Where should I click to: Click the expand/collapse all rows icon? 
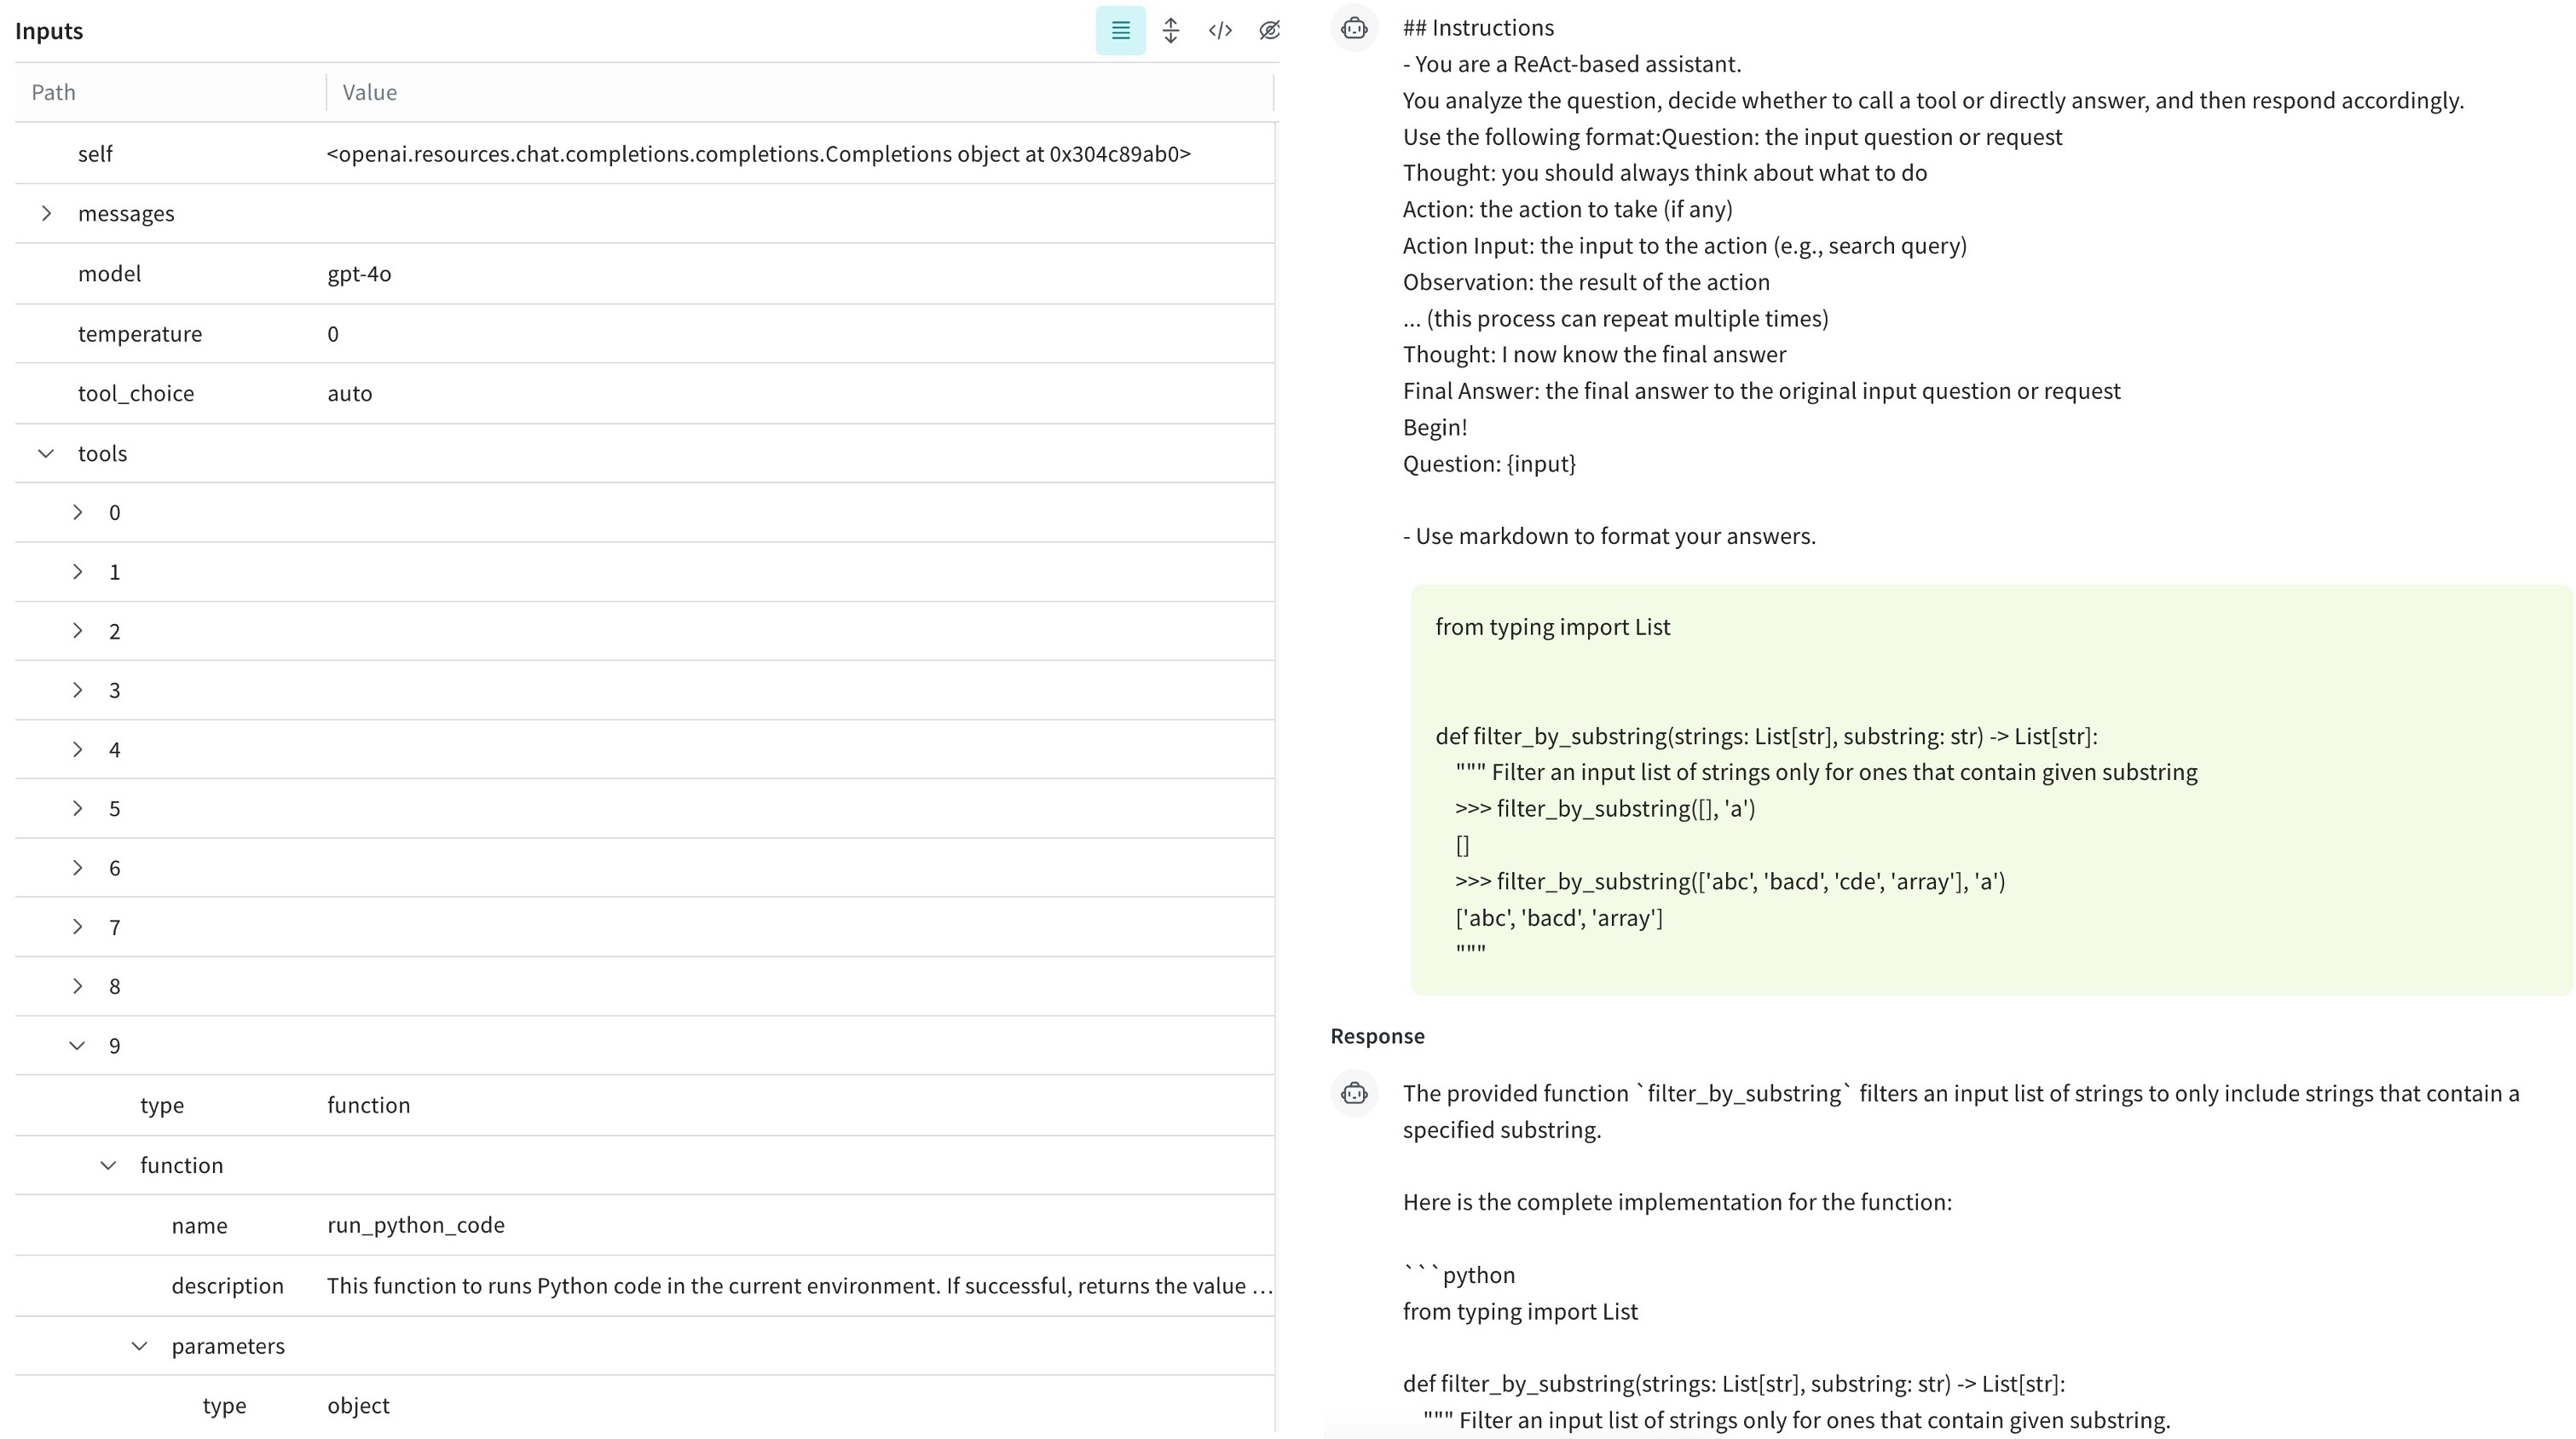pos(1170,31)
